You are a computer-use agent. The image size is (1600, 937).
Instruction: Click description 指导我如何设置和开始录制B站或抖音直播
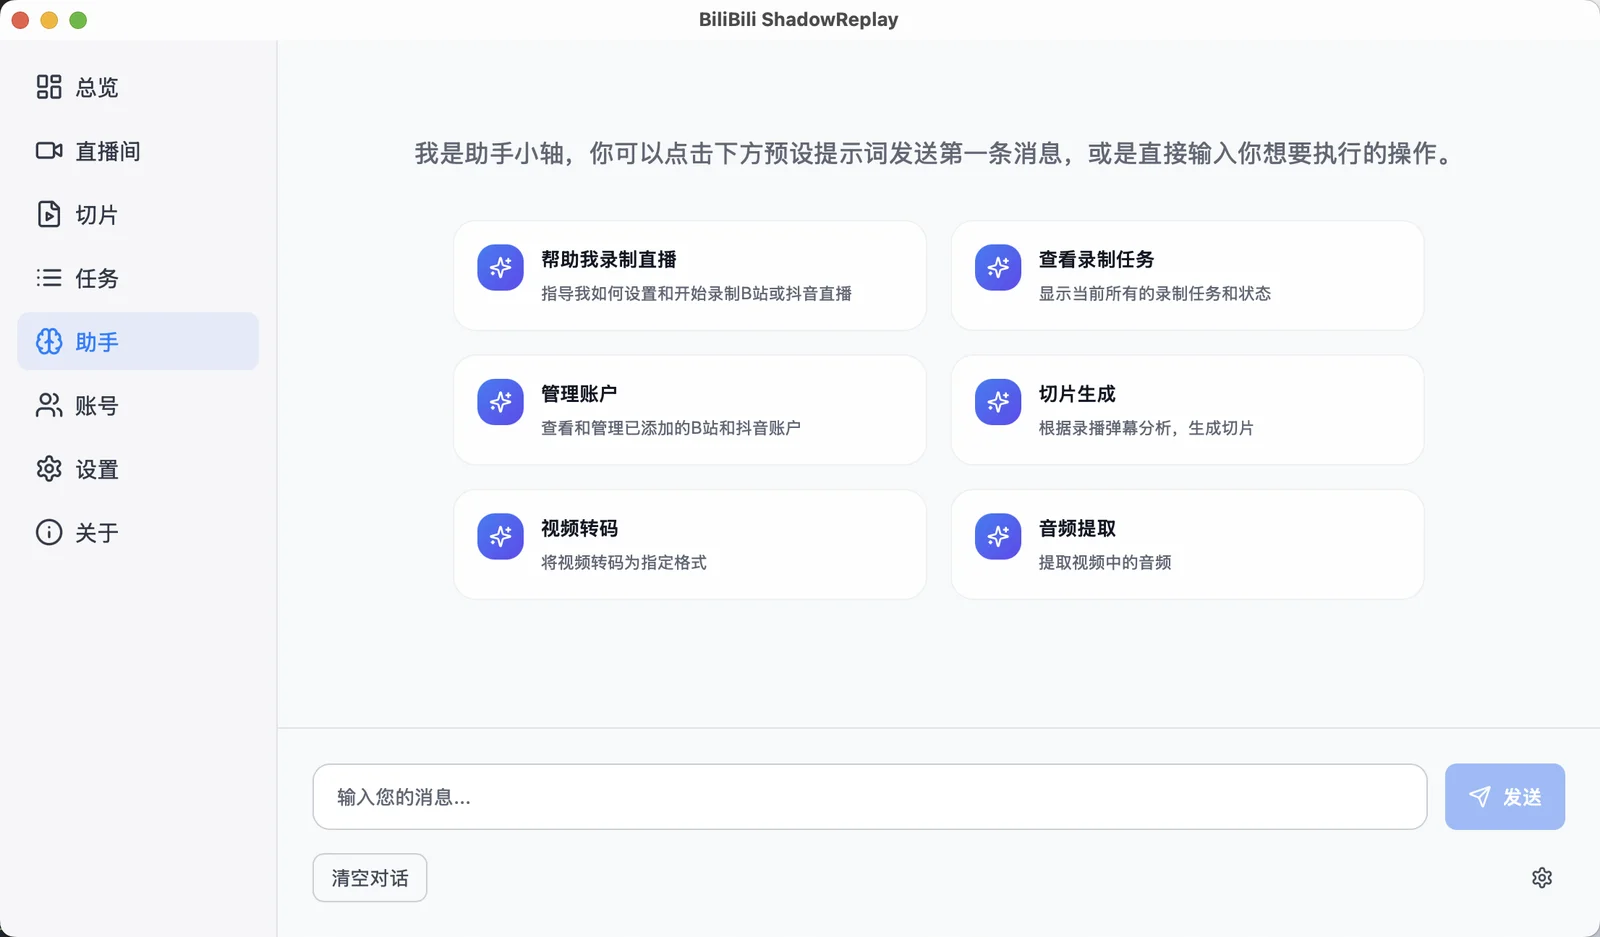point(697,293)
